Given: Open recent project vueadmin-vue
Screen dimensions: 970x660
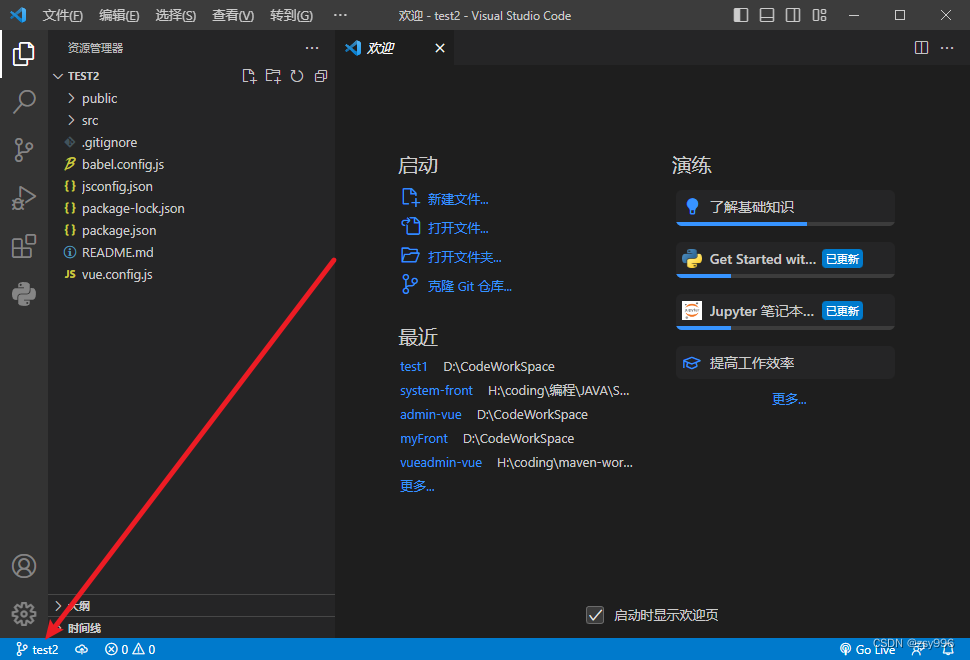Looking at the screenshot, I should (x=440, y=463).
